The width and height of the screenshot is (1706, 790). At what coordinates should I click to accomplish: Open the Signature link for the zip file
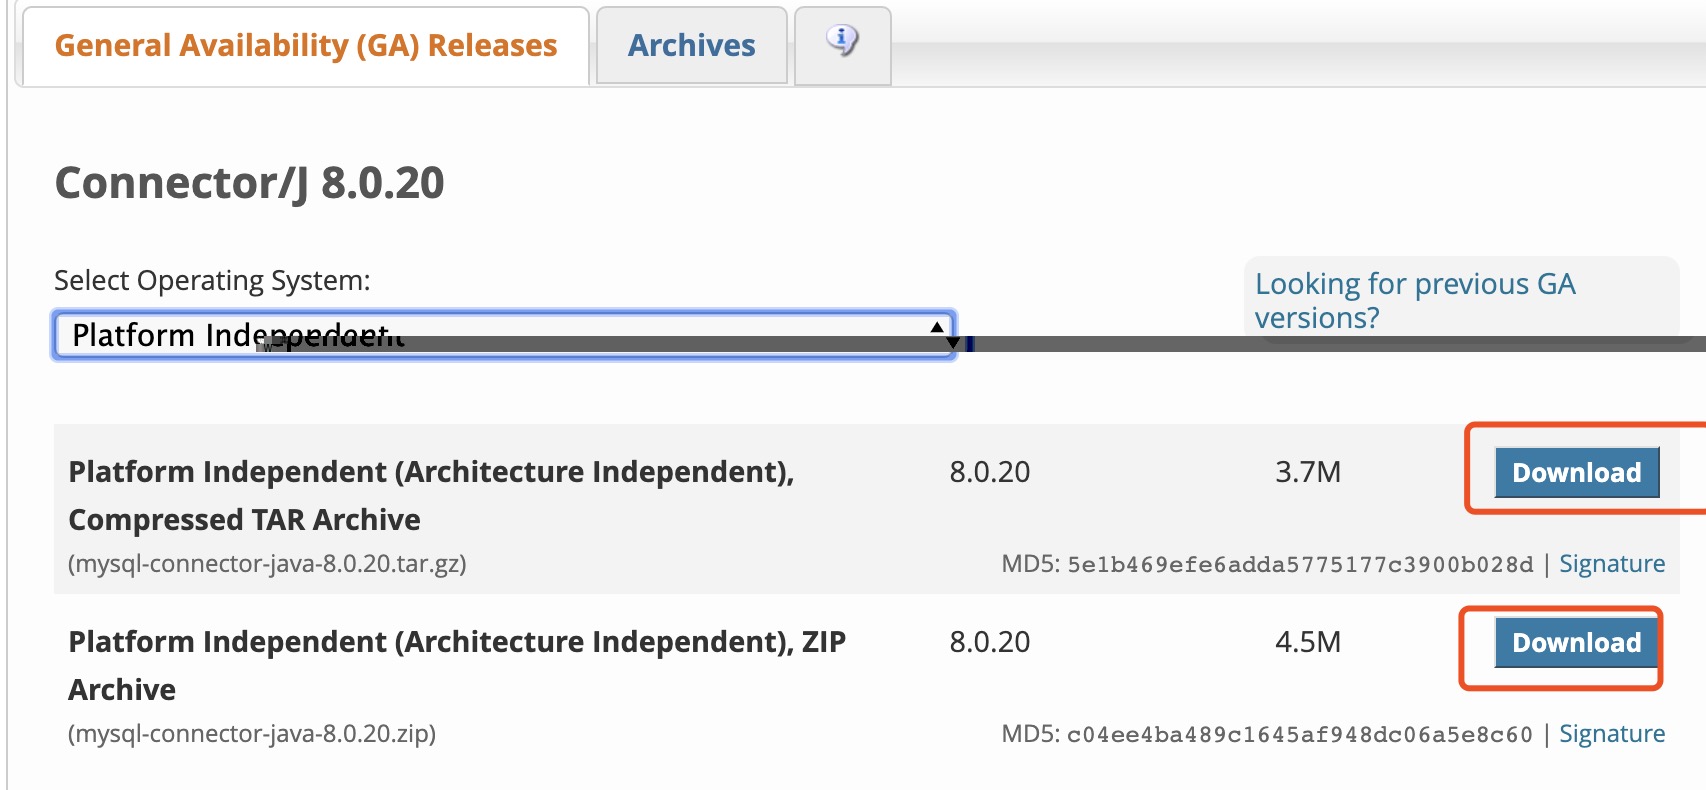1612,734
